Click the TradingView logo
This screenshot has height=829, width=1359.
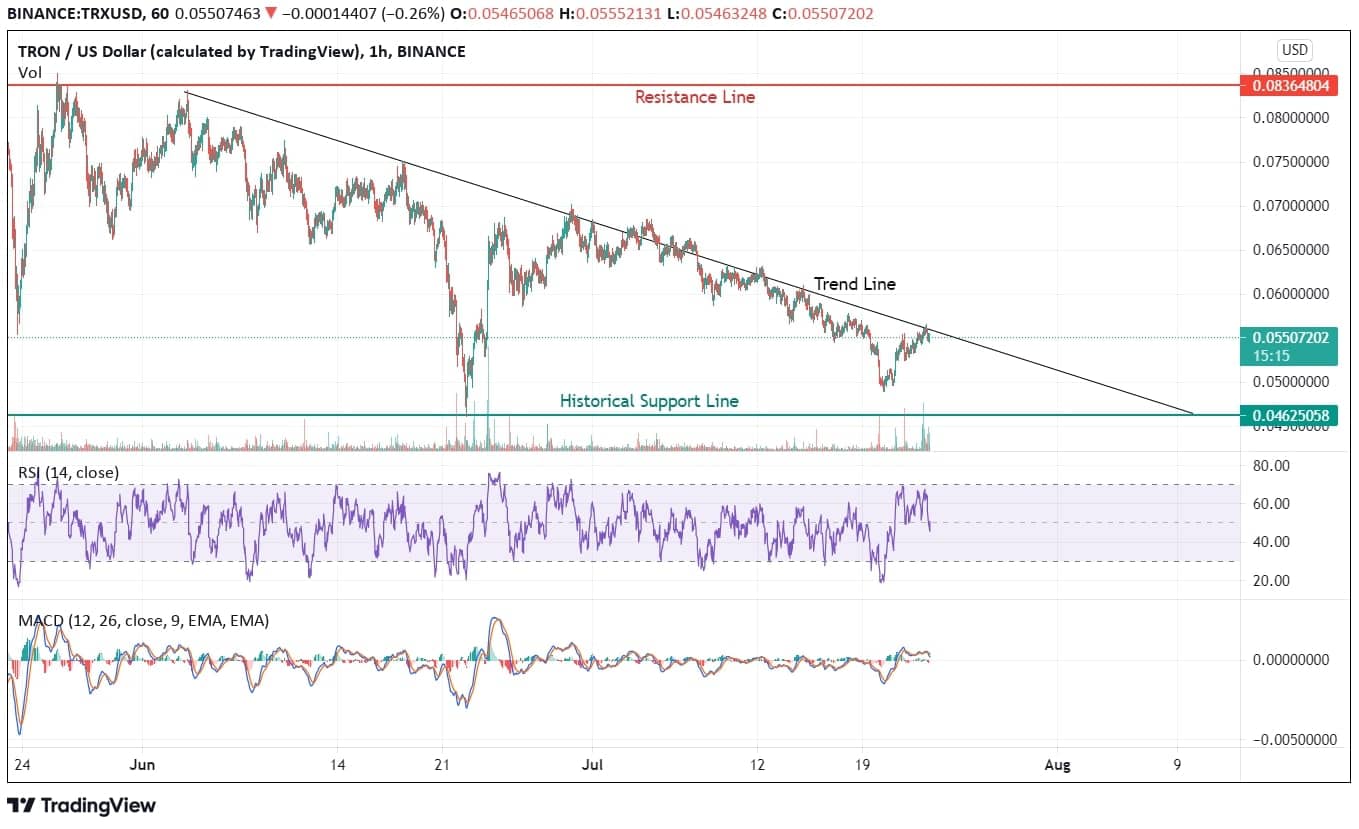coord(82,805)
